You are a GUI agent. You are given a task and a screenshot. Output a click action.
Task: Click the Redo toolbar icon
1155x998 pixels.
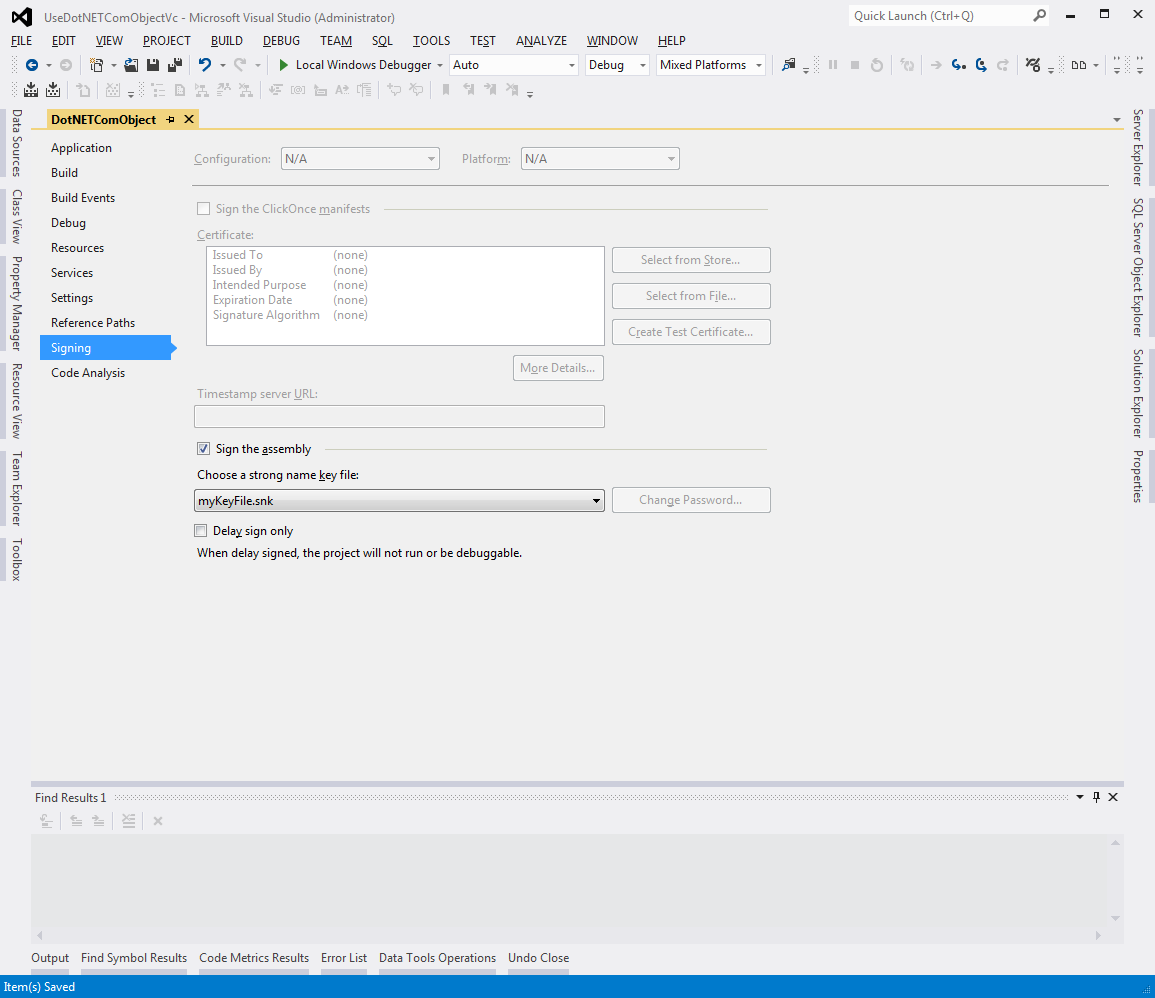coord(240,65)
